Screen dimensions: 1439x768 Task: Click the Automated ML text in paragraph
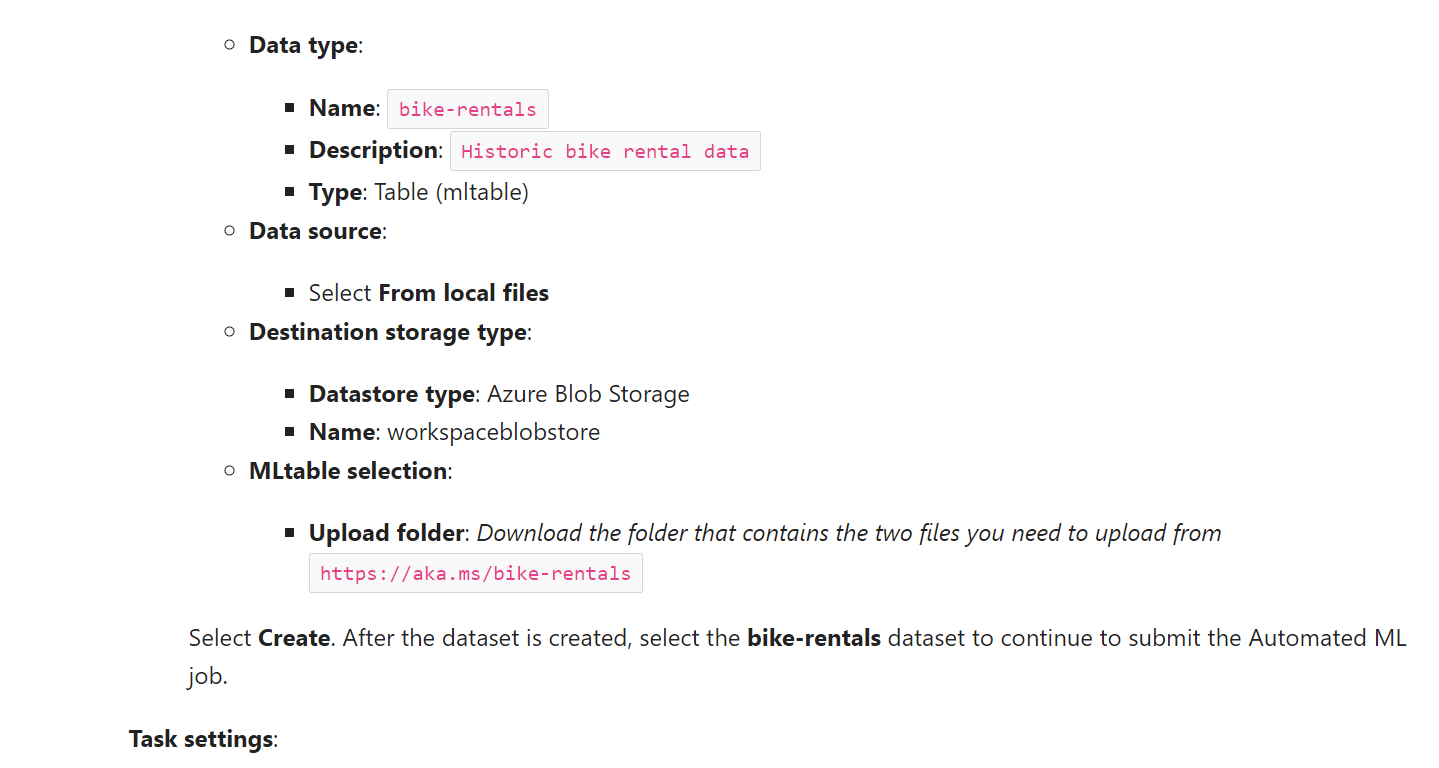tap(1327, 638)
